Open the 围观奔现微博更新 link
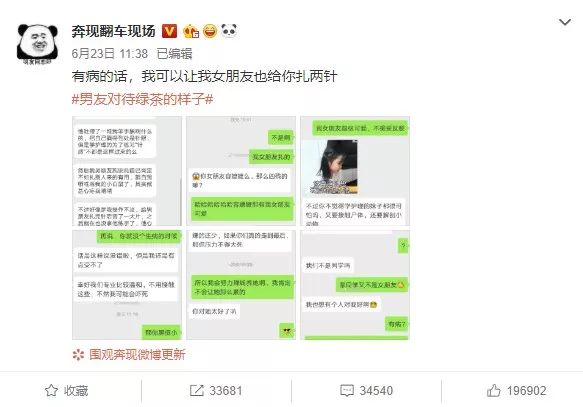 tap(129, 355)
